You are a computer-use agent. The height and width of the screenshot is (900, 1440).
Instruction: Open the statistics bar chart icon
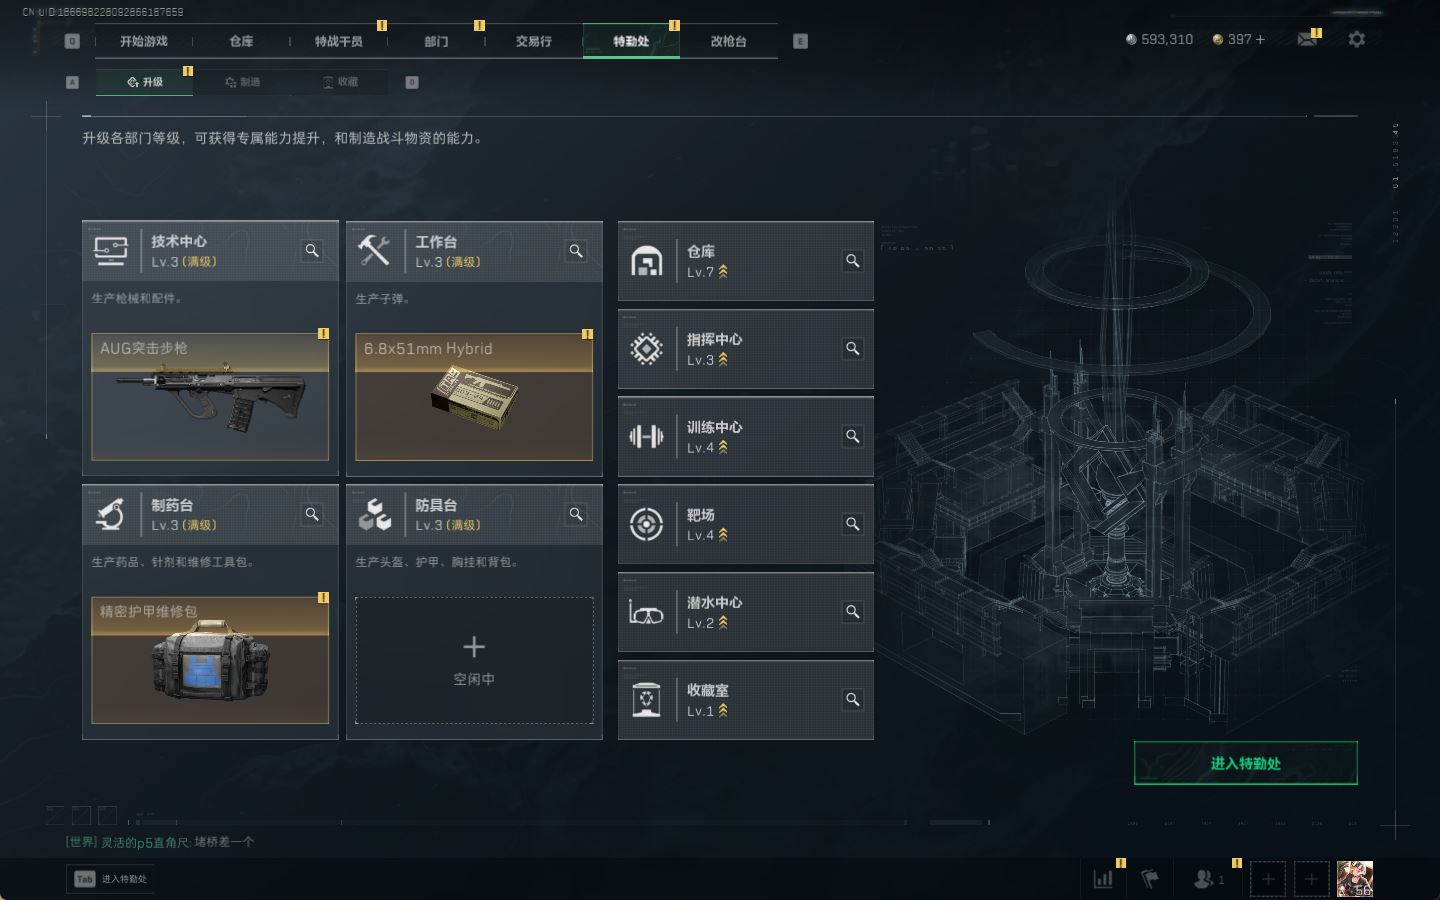pos(1103,879)
